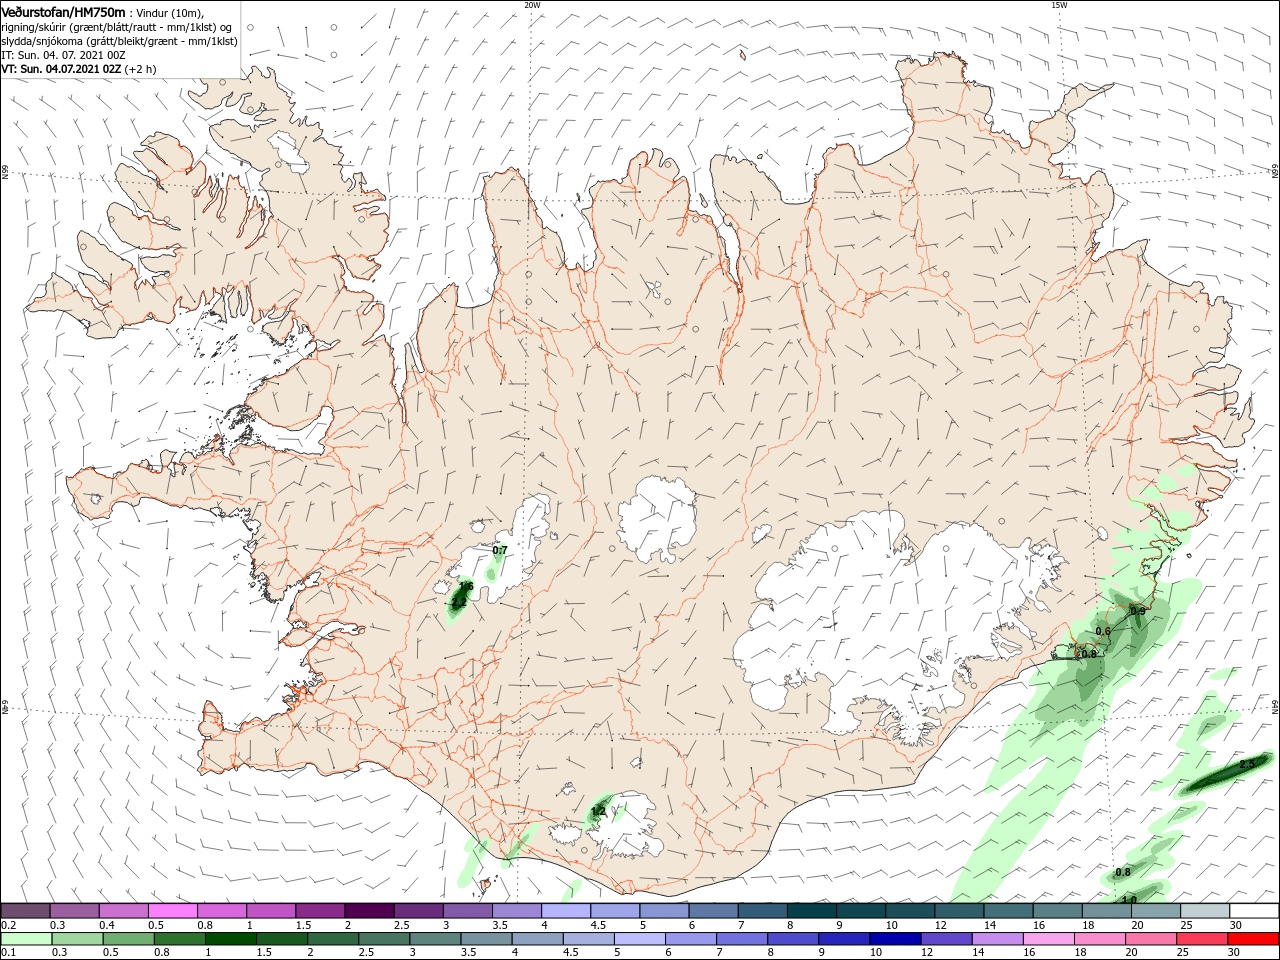This screenshot has width=1280, height=960.
Task: Click the 0.6 rainfall label in the southeast
Action: point(1103,631)
